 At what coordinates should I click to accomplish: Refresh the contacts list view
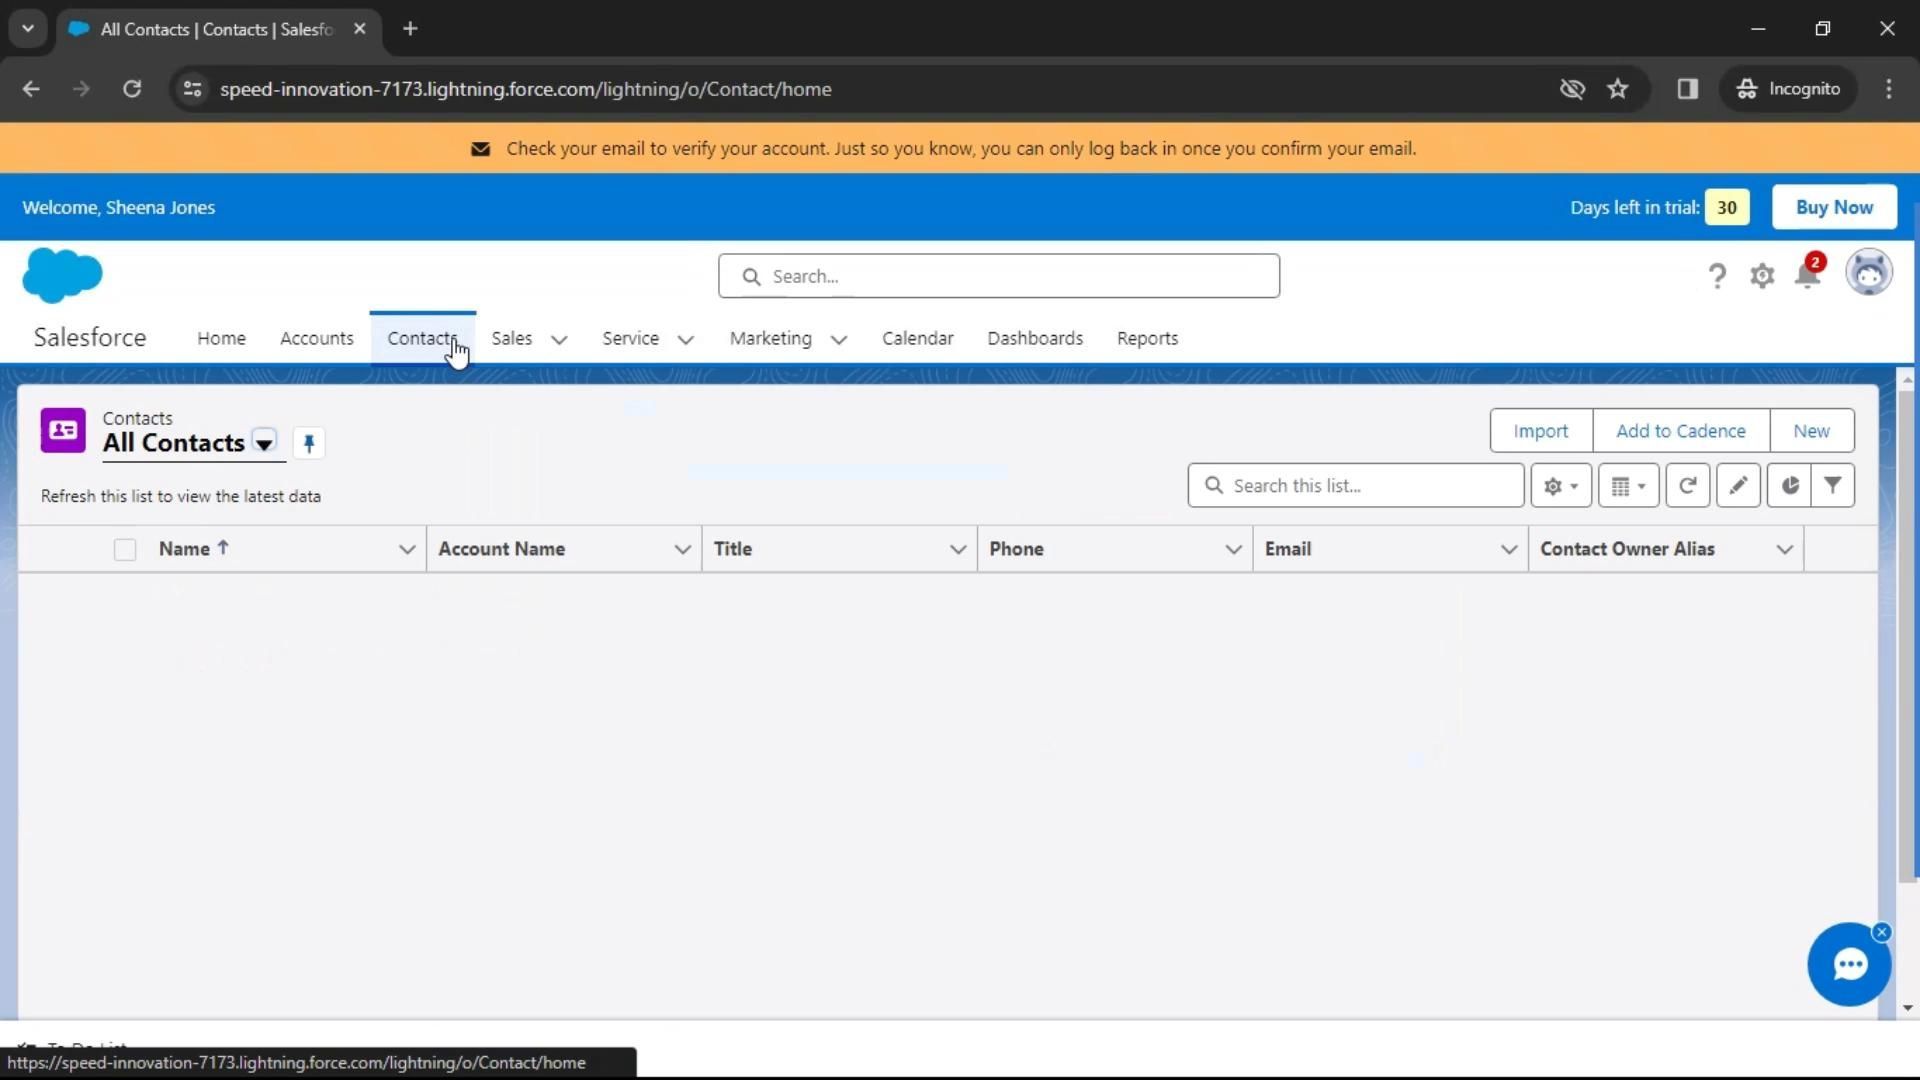[1687, 486]
